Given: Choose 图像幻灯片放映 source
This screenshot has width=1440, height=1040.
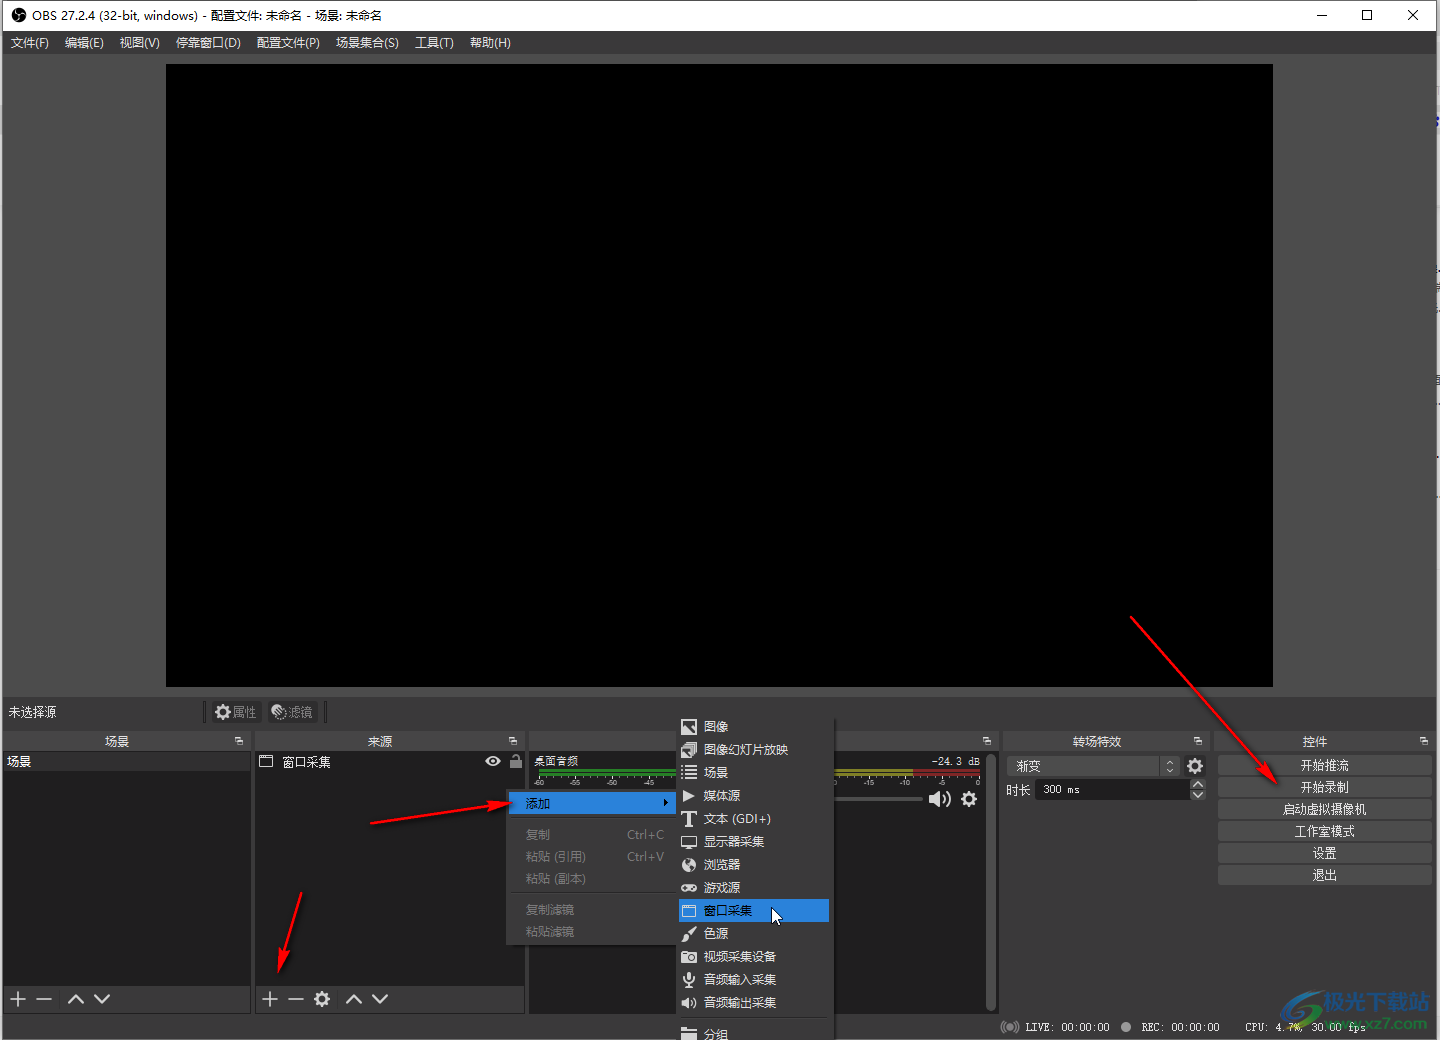Looking at the screenshot, I should 754,750.
